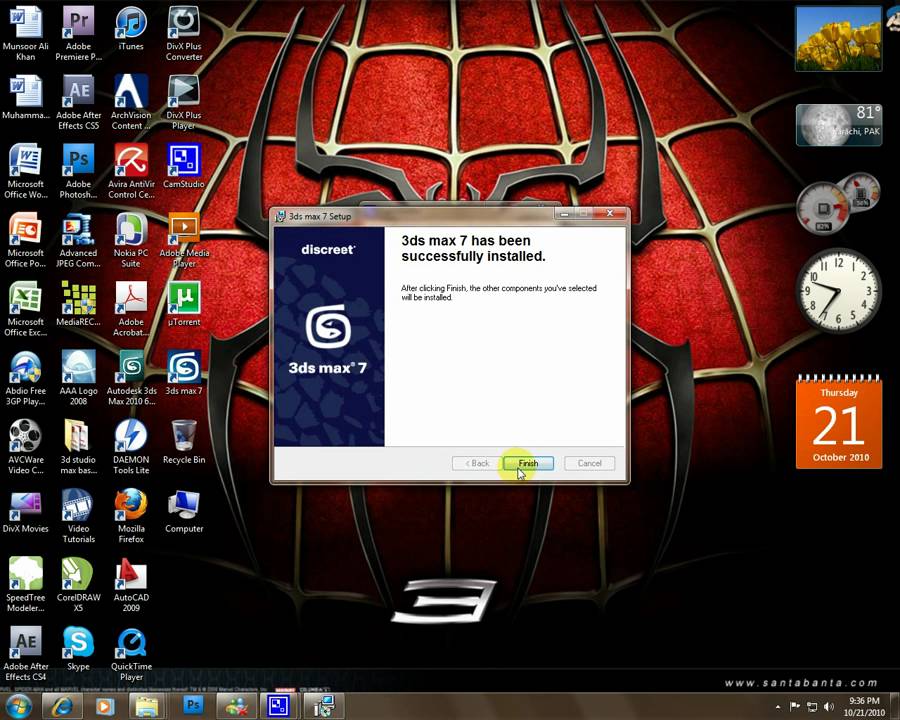Open the Adobe Premiere Pro desktop icon
The width and height of the screenshot is (900, 720).
tap(79, 33)
